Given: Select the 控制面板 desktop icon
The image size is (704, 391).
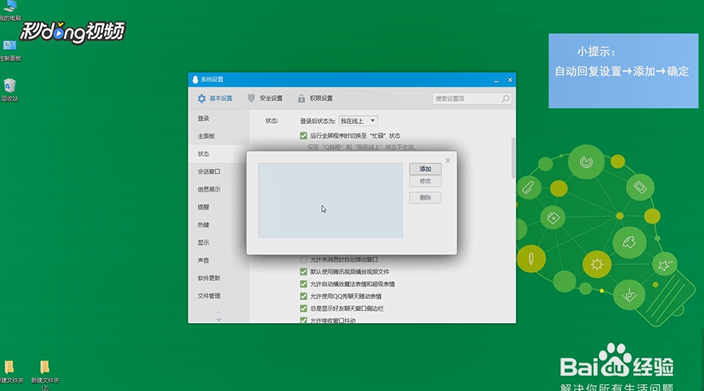Looking at the screenshot, I should (x=10, y=50).
